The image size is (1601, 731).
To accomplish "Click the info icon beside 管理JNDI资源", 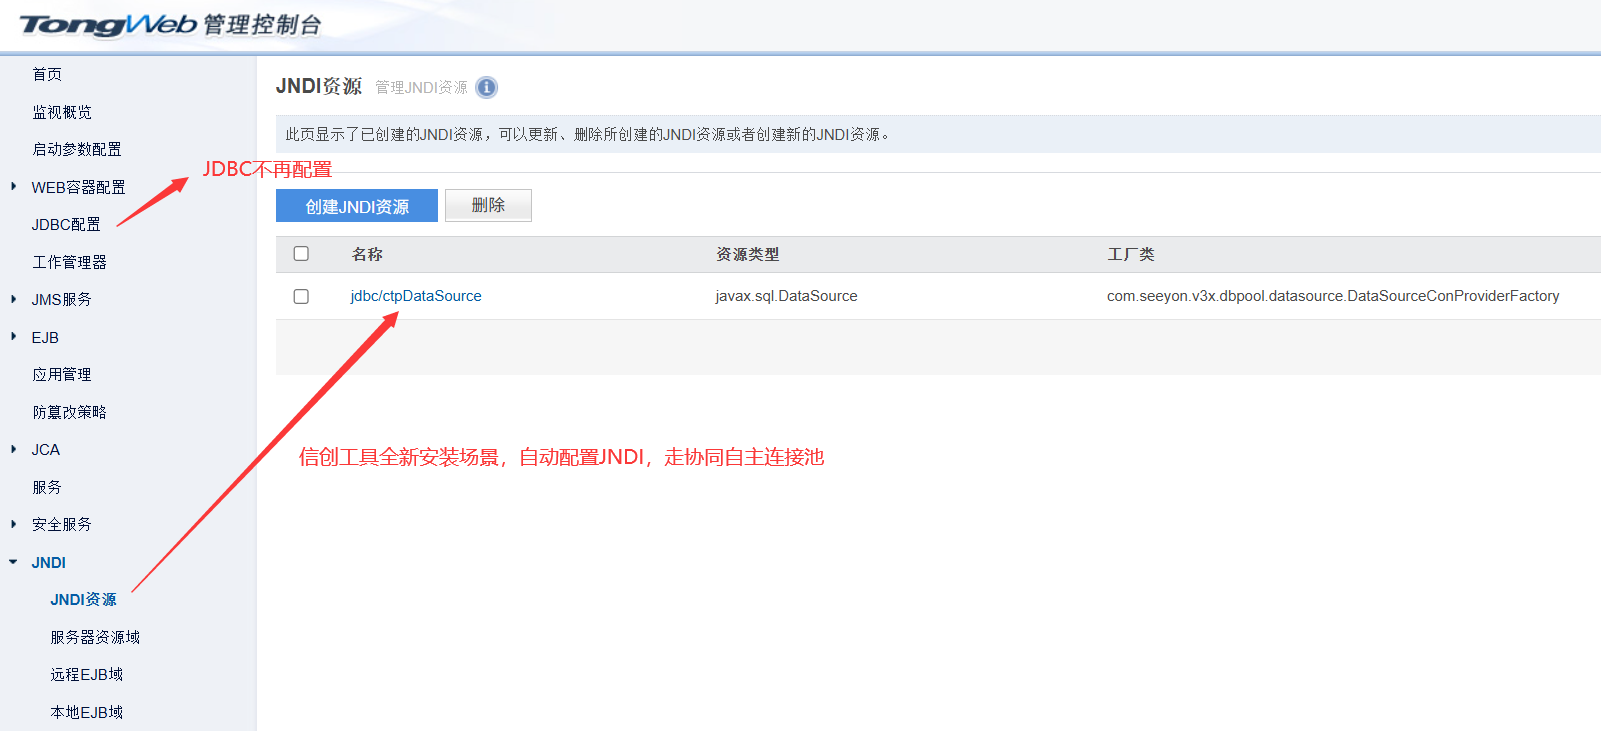I will pyautogui.click(x=486, y=87).
